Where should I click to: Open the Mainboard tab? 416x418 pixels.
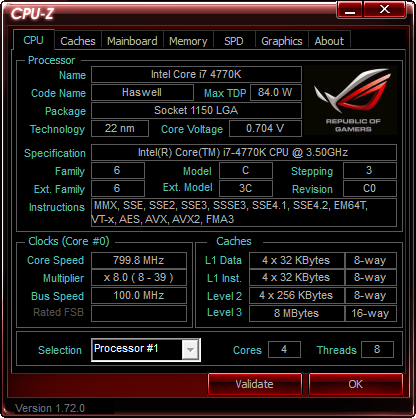click(x=132, y=41)
